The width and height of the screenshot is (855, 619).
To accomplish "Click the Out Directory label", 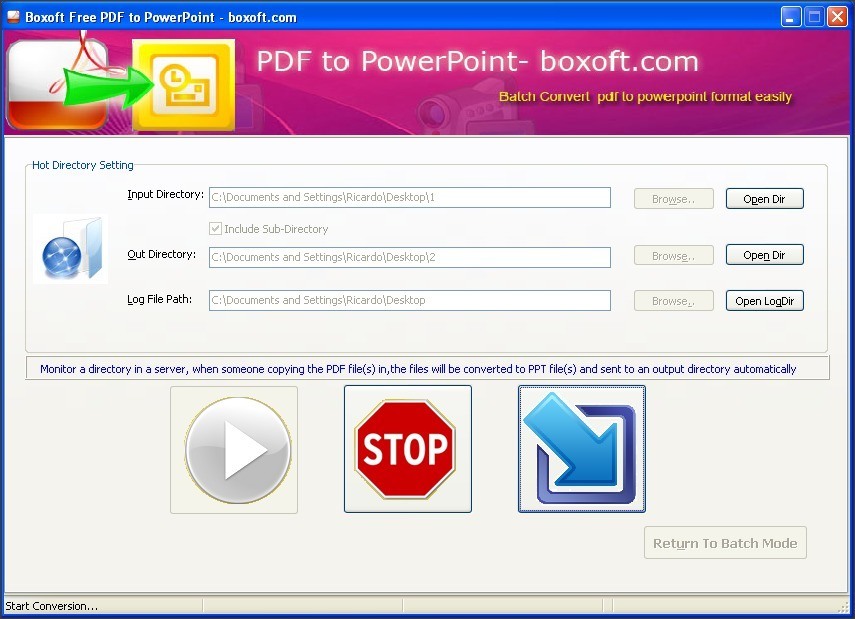I will click(161, 255).
